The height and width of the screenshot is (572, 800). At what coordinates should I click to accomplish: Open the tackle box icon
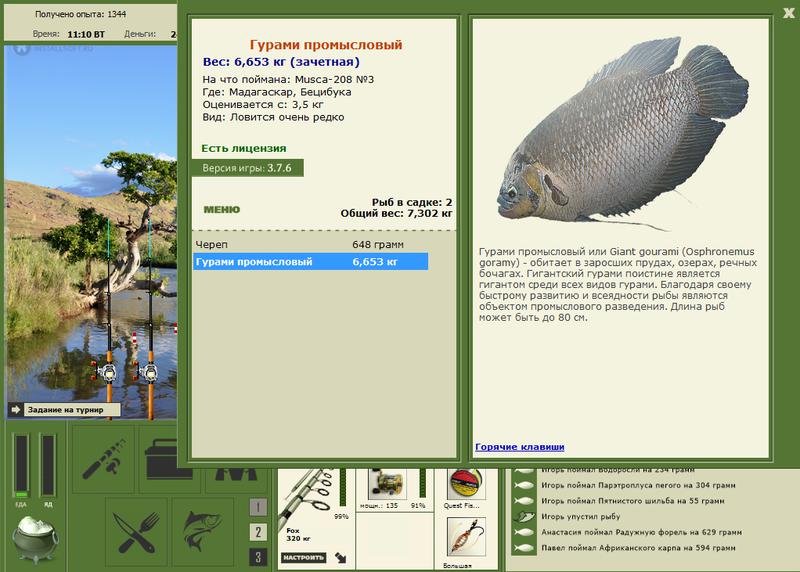169,459
